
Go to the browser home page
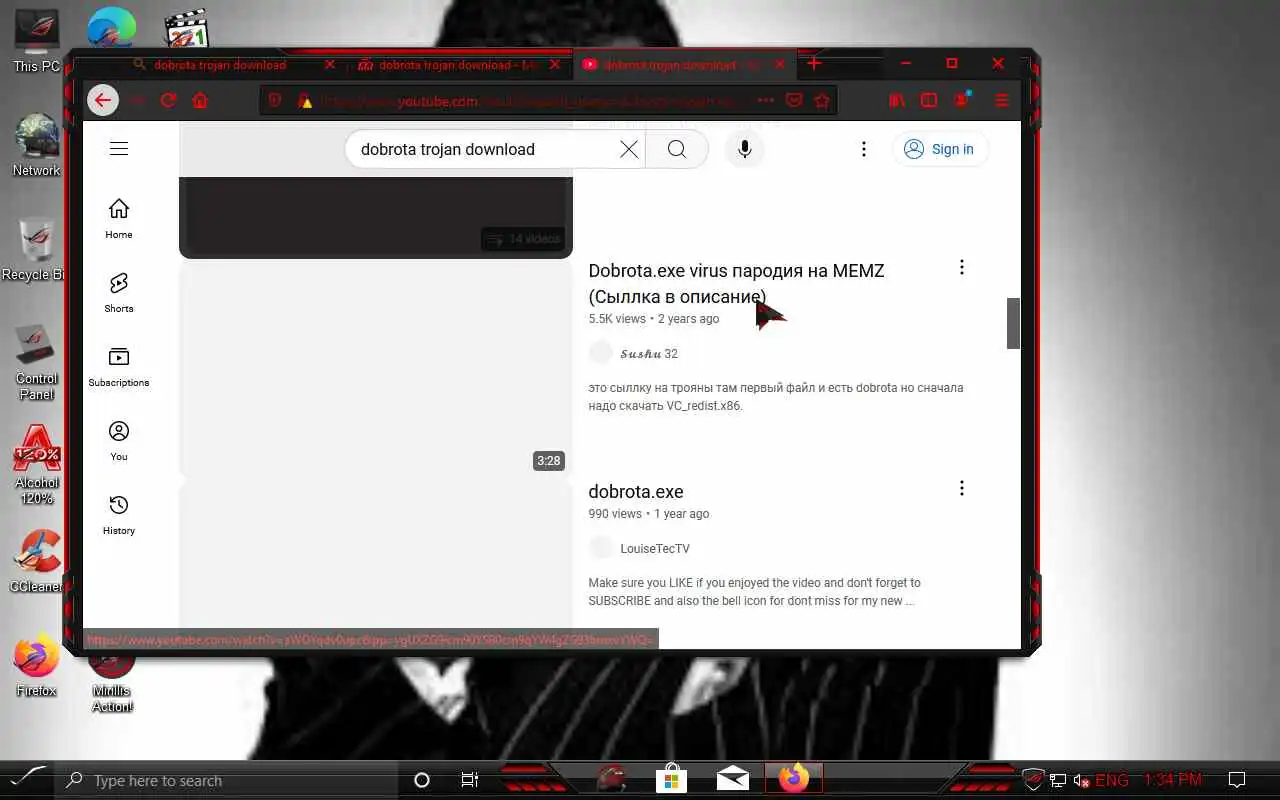click(200, 100)
